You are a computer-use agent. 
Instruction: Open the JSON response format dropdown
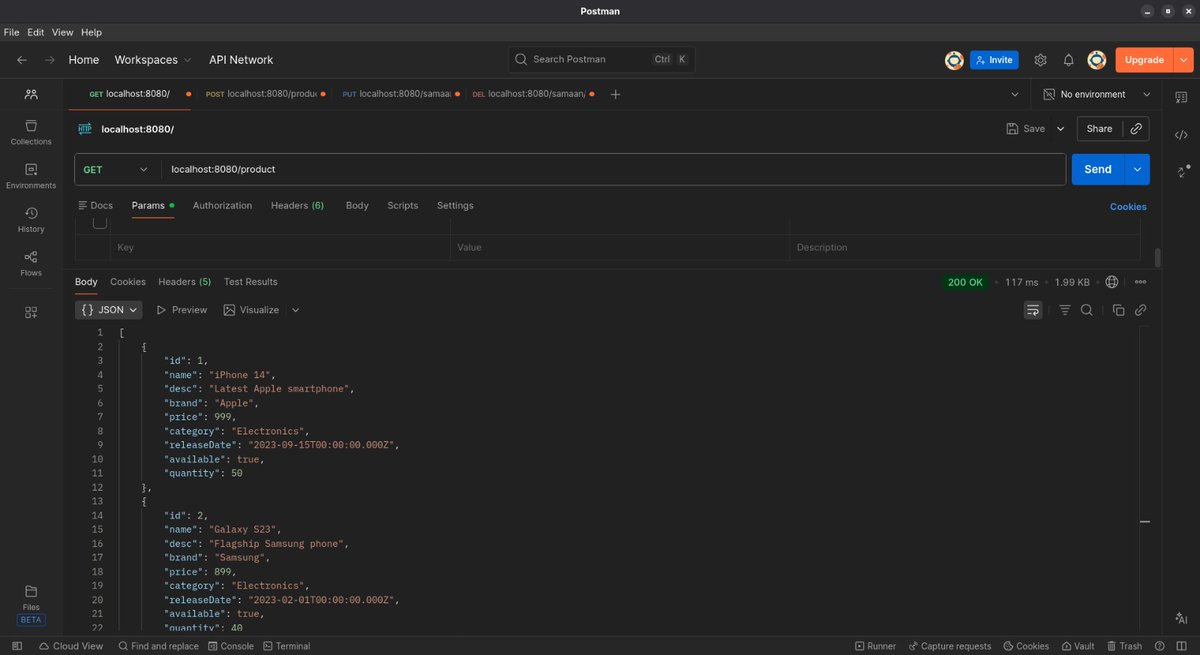click(109, 310)
